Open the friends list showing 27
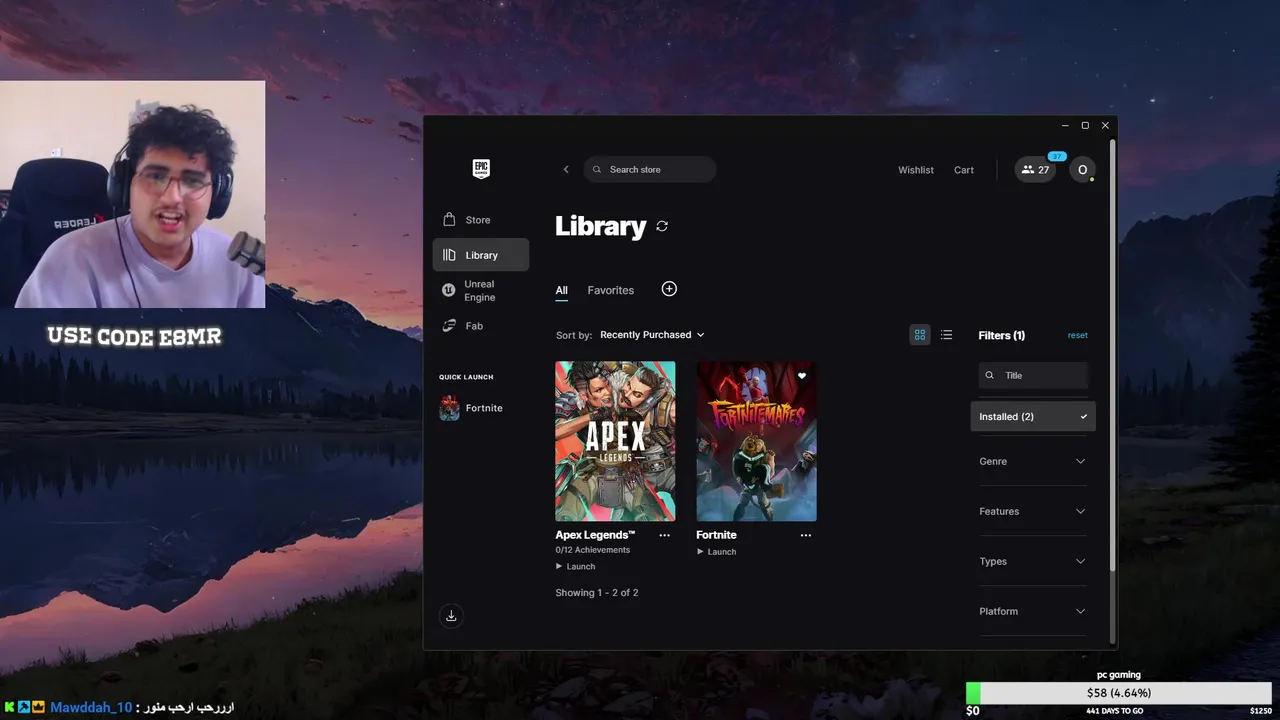Screen dimensions: 1280x720 coord(1035,170)
